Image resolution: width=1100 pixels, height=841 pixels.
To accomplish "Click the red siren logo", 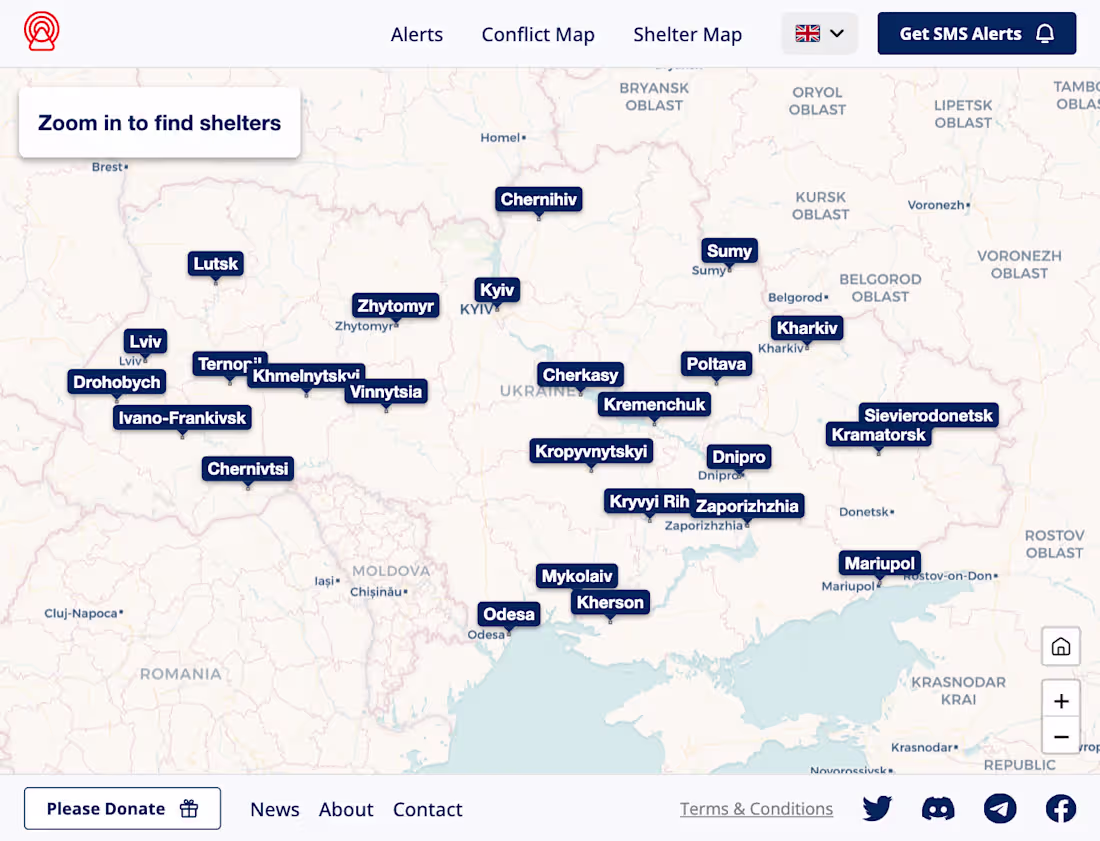I will coord(40,31).
